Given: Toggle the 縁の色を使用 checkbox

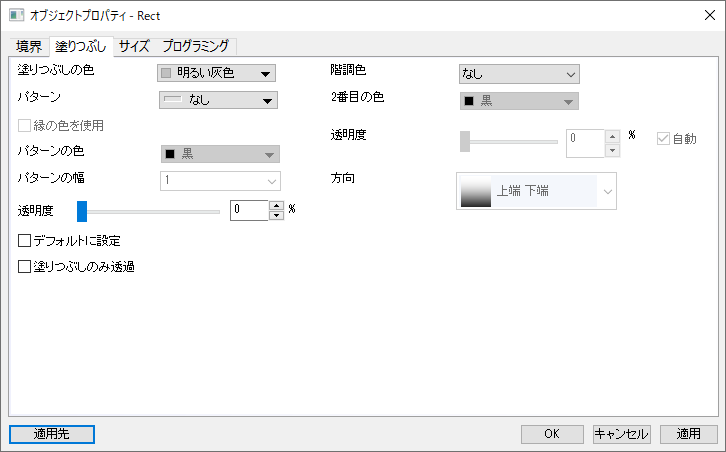Looking at the screenshot, I should click(x=24, y=126).
